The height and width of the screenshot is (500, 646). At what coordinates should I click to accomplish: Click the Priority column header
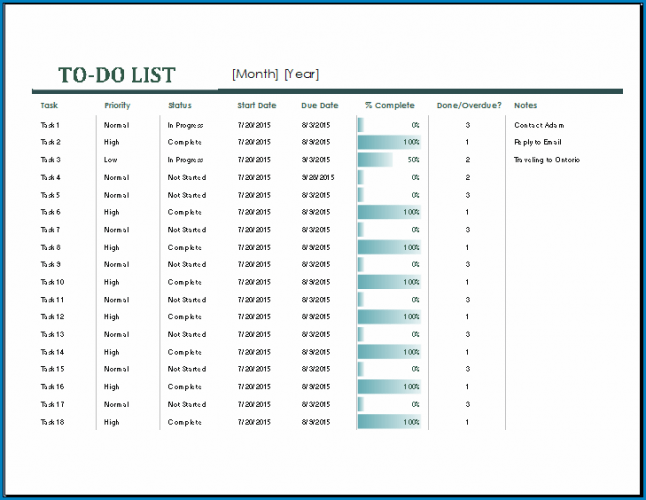pyautogui.click(x=117, y=105)
